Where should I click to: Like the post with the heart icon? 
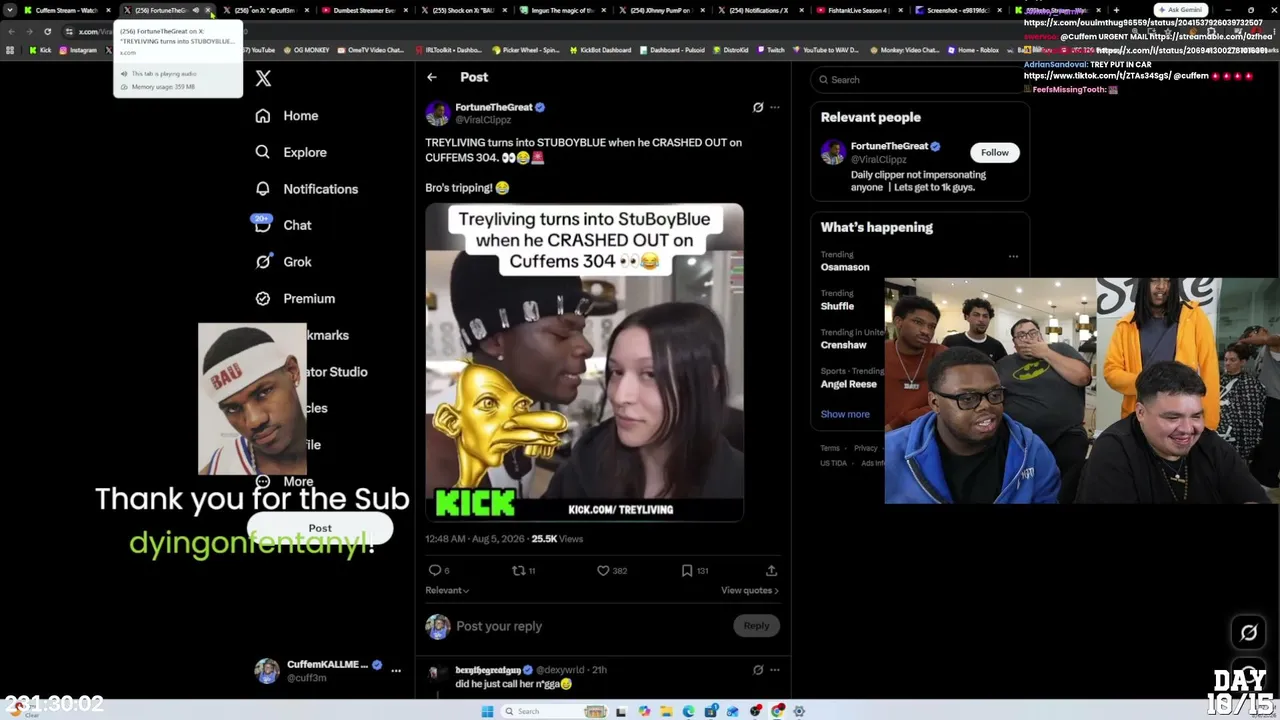point(603,570)
